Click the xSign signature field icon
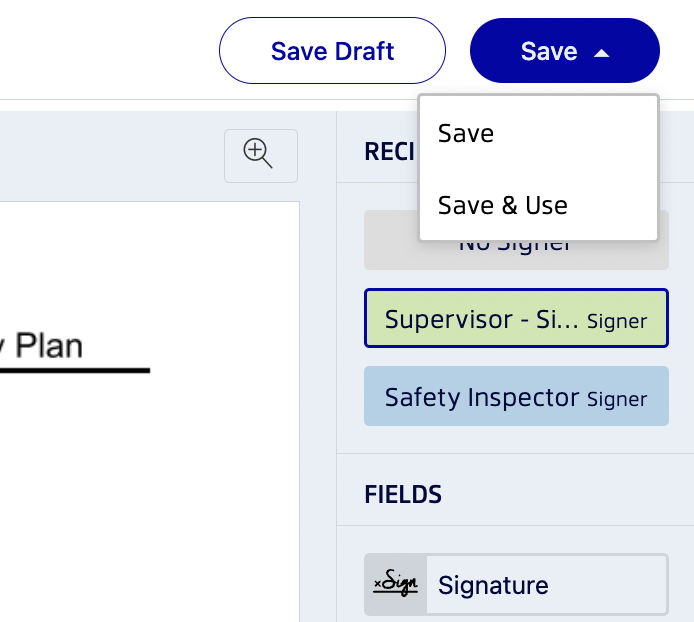The image size is (694, 622). pos(395,584)
